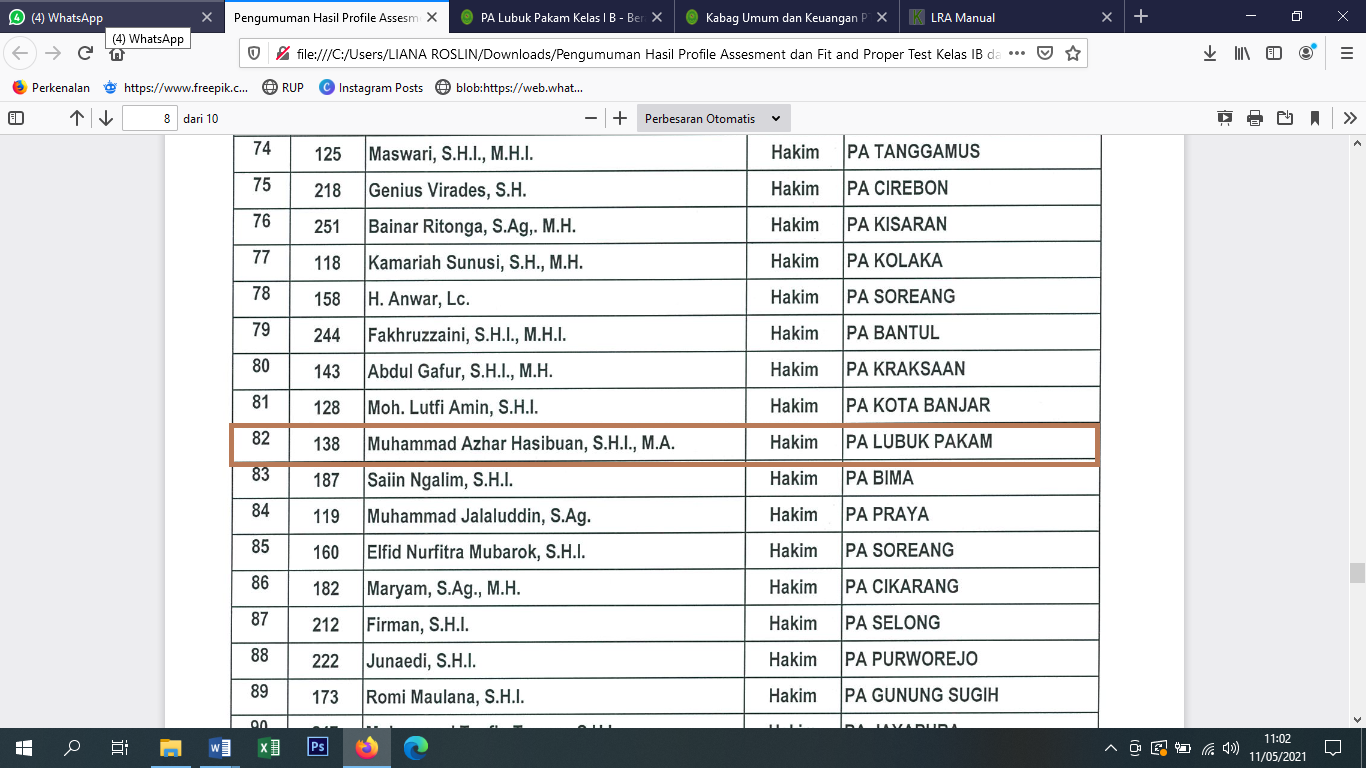The height and width of the screenshot is (768, 1366).
Task: Click the PDF vertical scrollbar thumb
Action: click(x=1357, y=573)
